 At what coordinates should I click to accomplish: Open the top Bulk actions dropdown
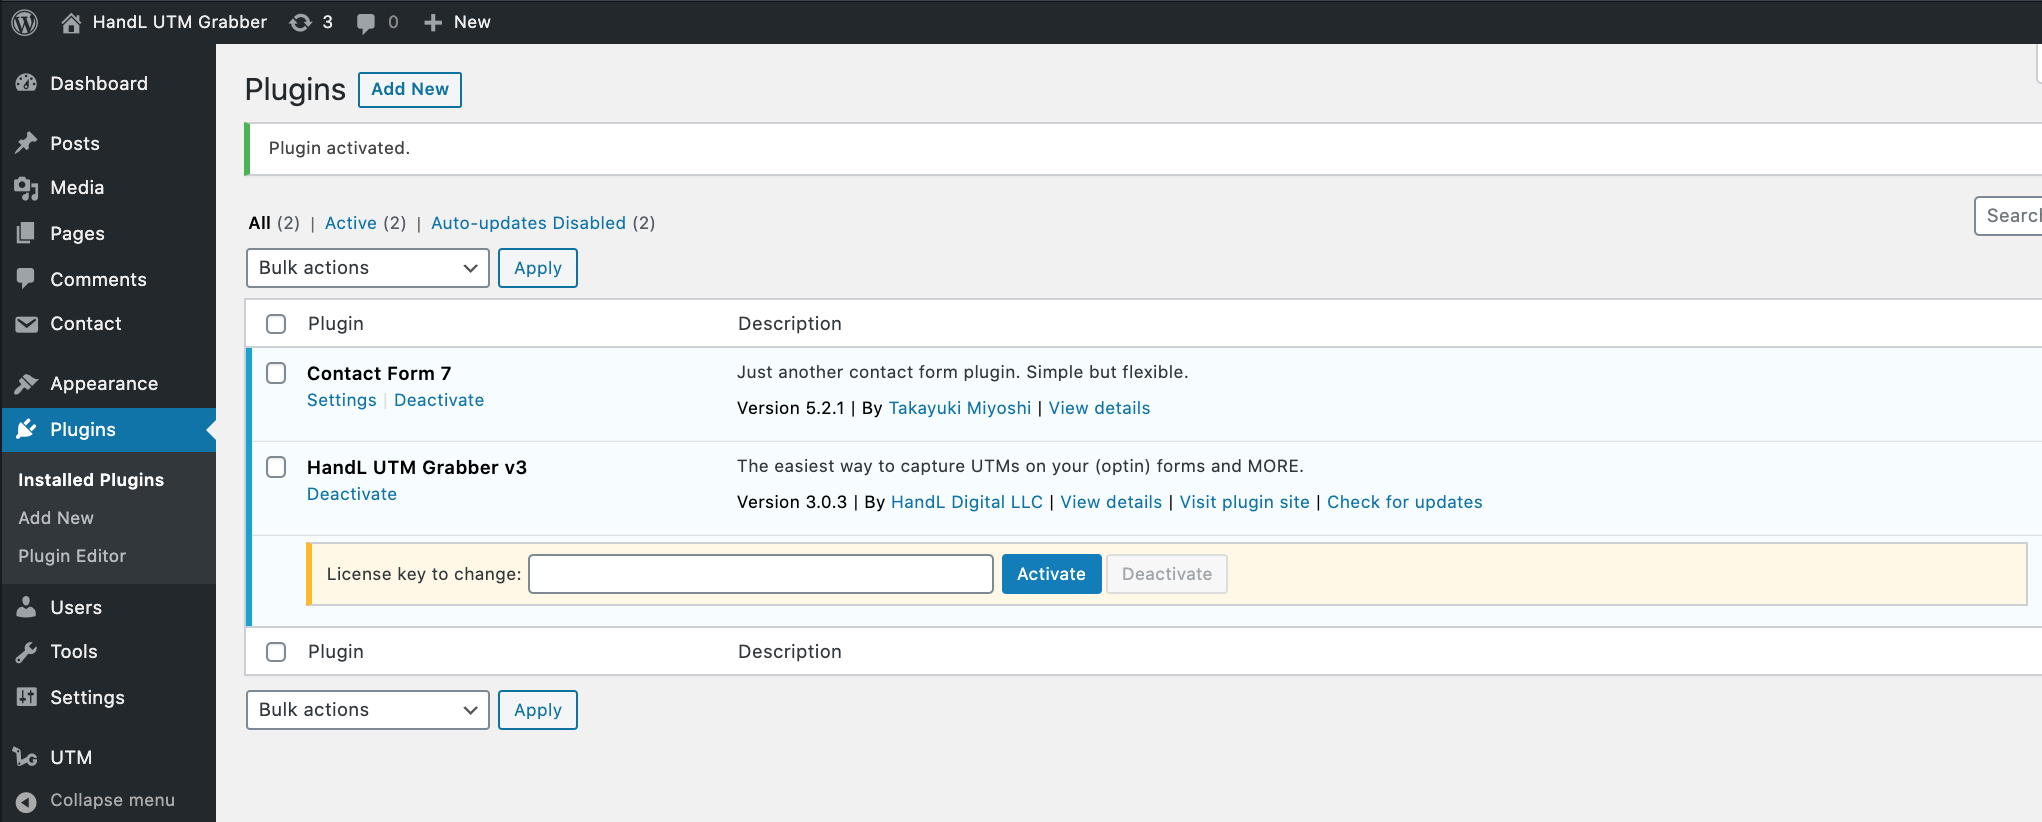pyautogui.click(x=367, y=268)
